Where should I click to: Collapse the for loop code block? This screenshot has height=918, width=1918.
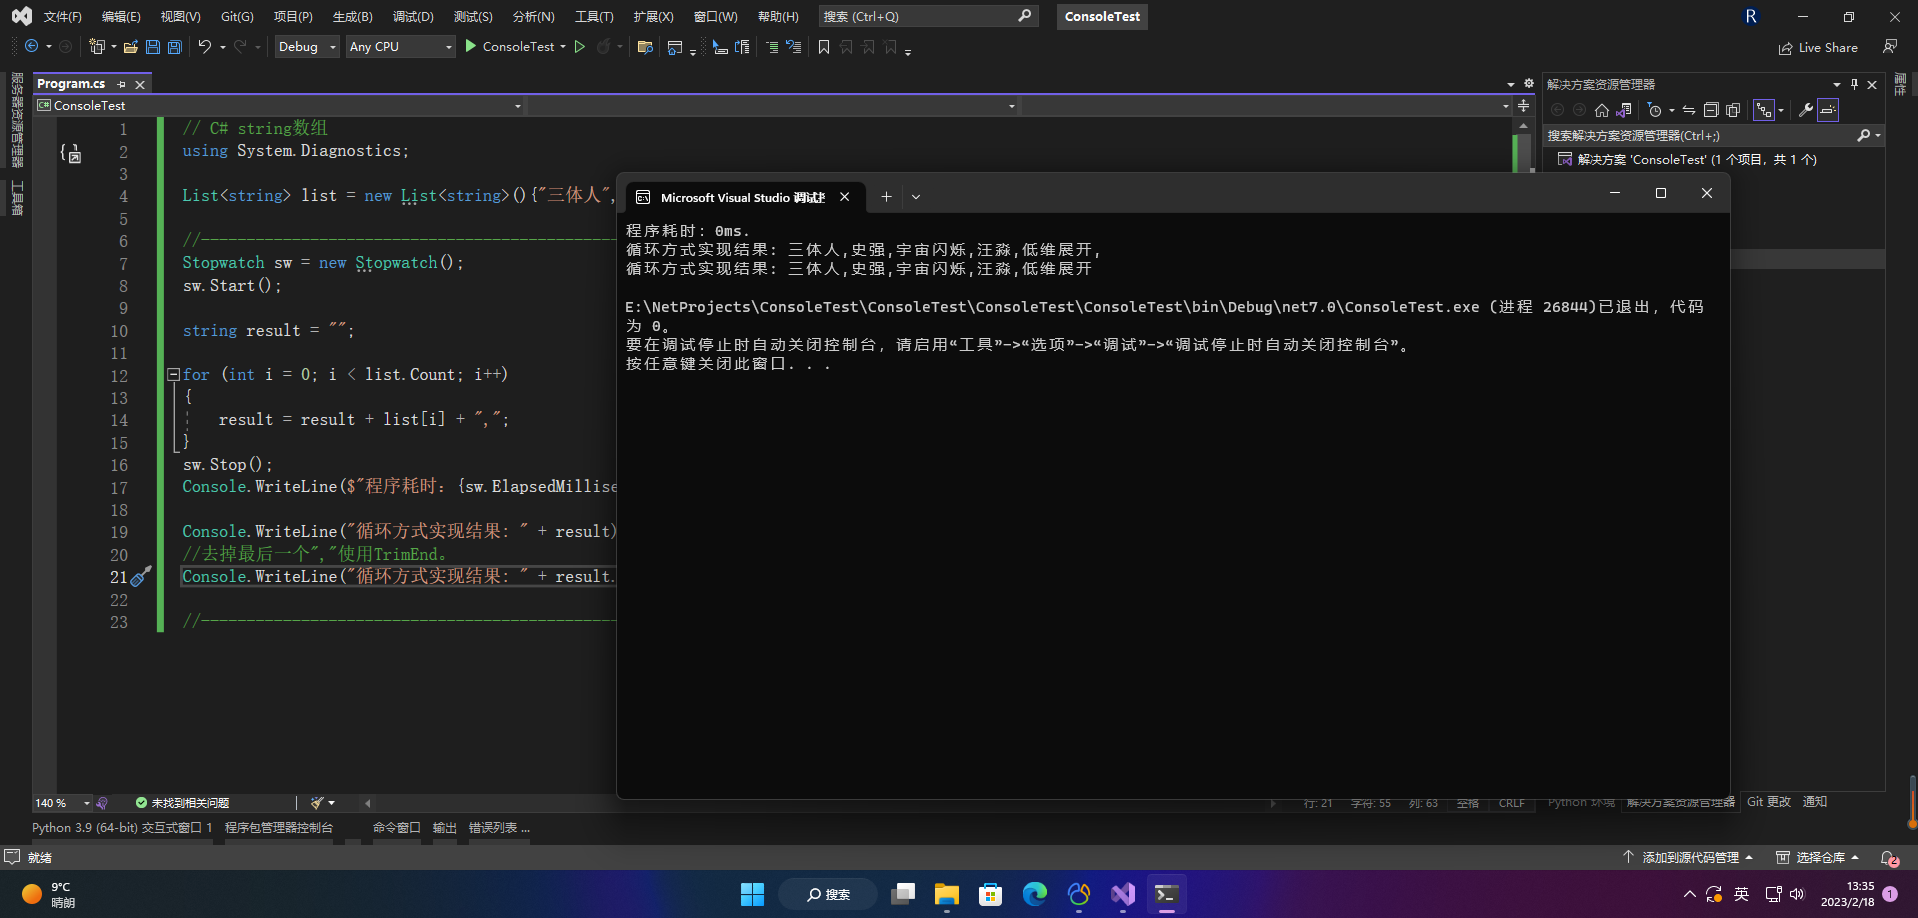click(x=173, y=374)
